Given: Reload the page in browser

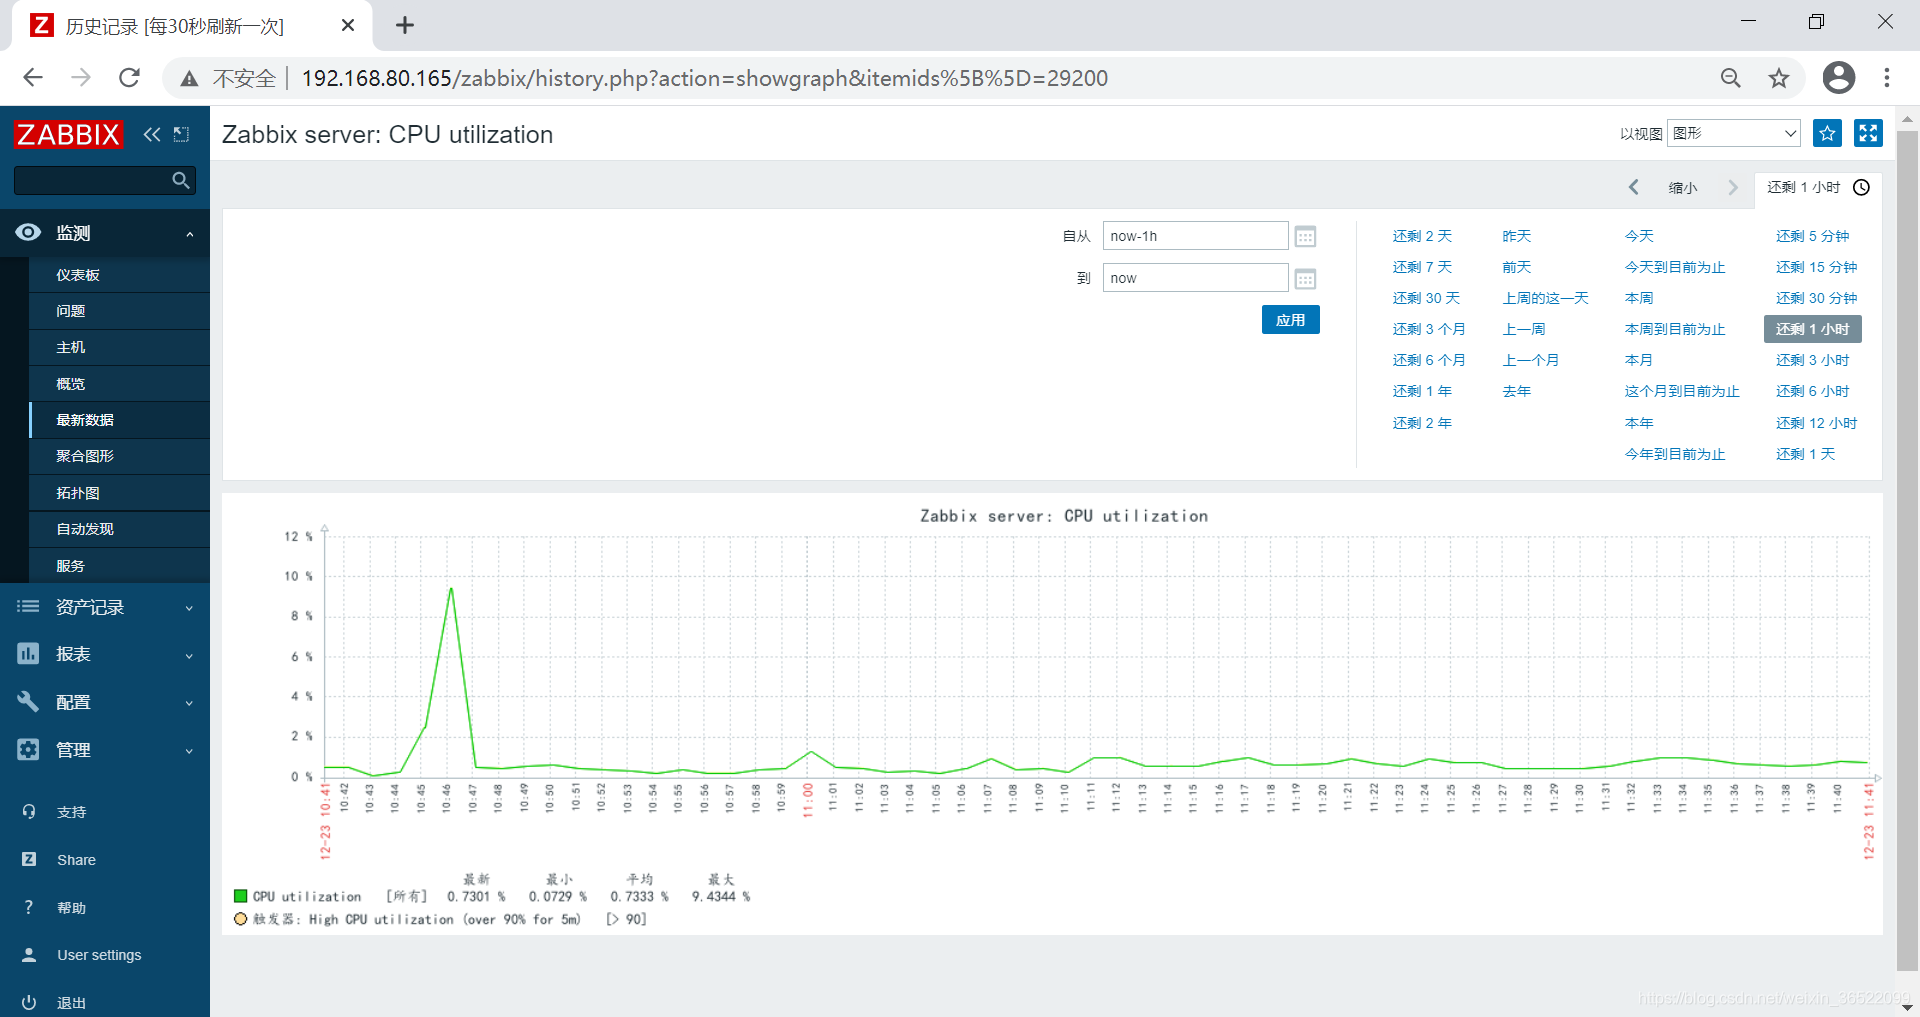Looking at the screenshot, I should tap(129, 78).
